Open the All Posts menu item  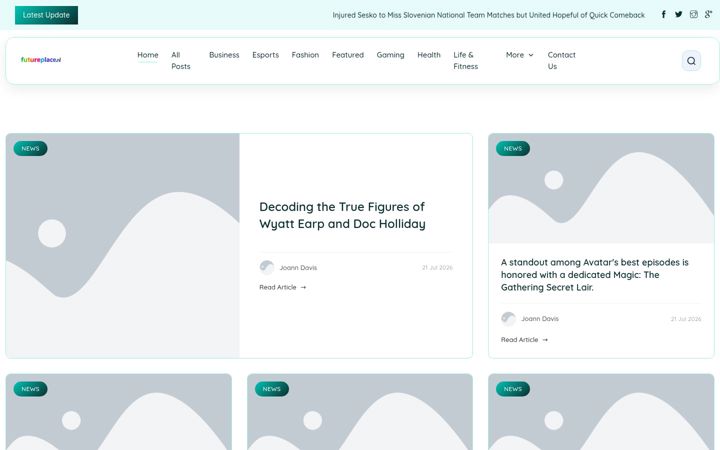pyautogui.click(x=180, y=61)
